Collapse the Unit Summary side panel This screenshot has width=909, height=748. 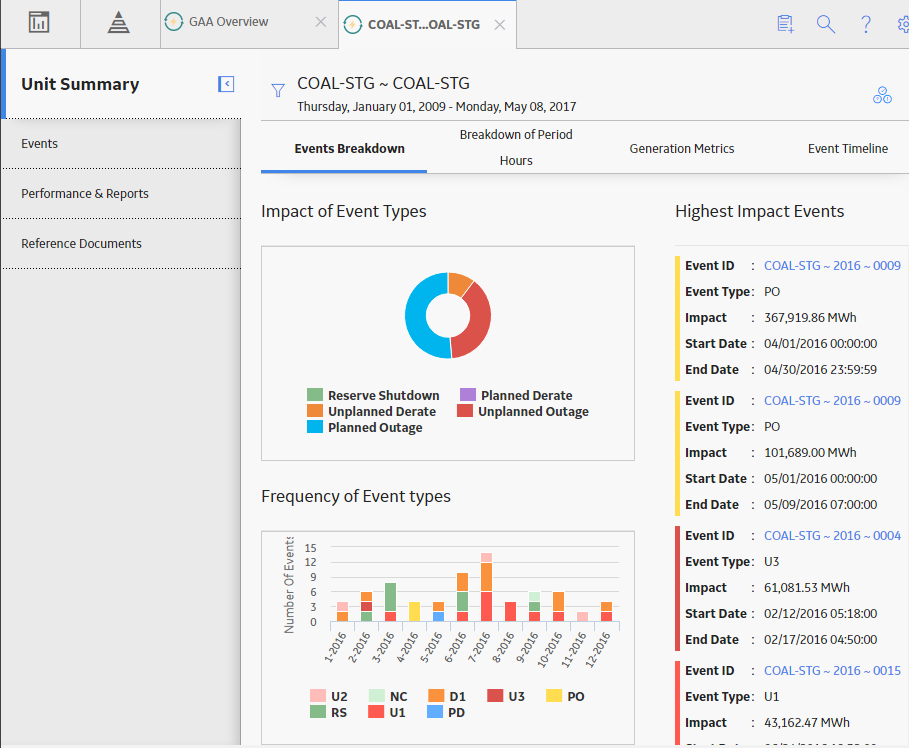click(x=226, y=84)
